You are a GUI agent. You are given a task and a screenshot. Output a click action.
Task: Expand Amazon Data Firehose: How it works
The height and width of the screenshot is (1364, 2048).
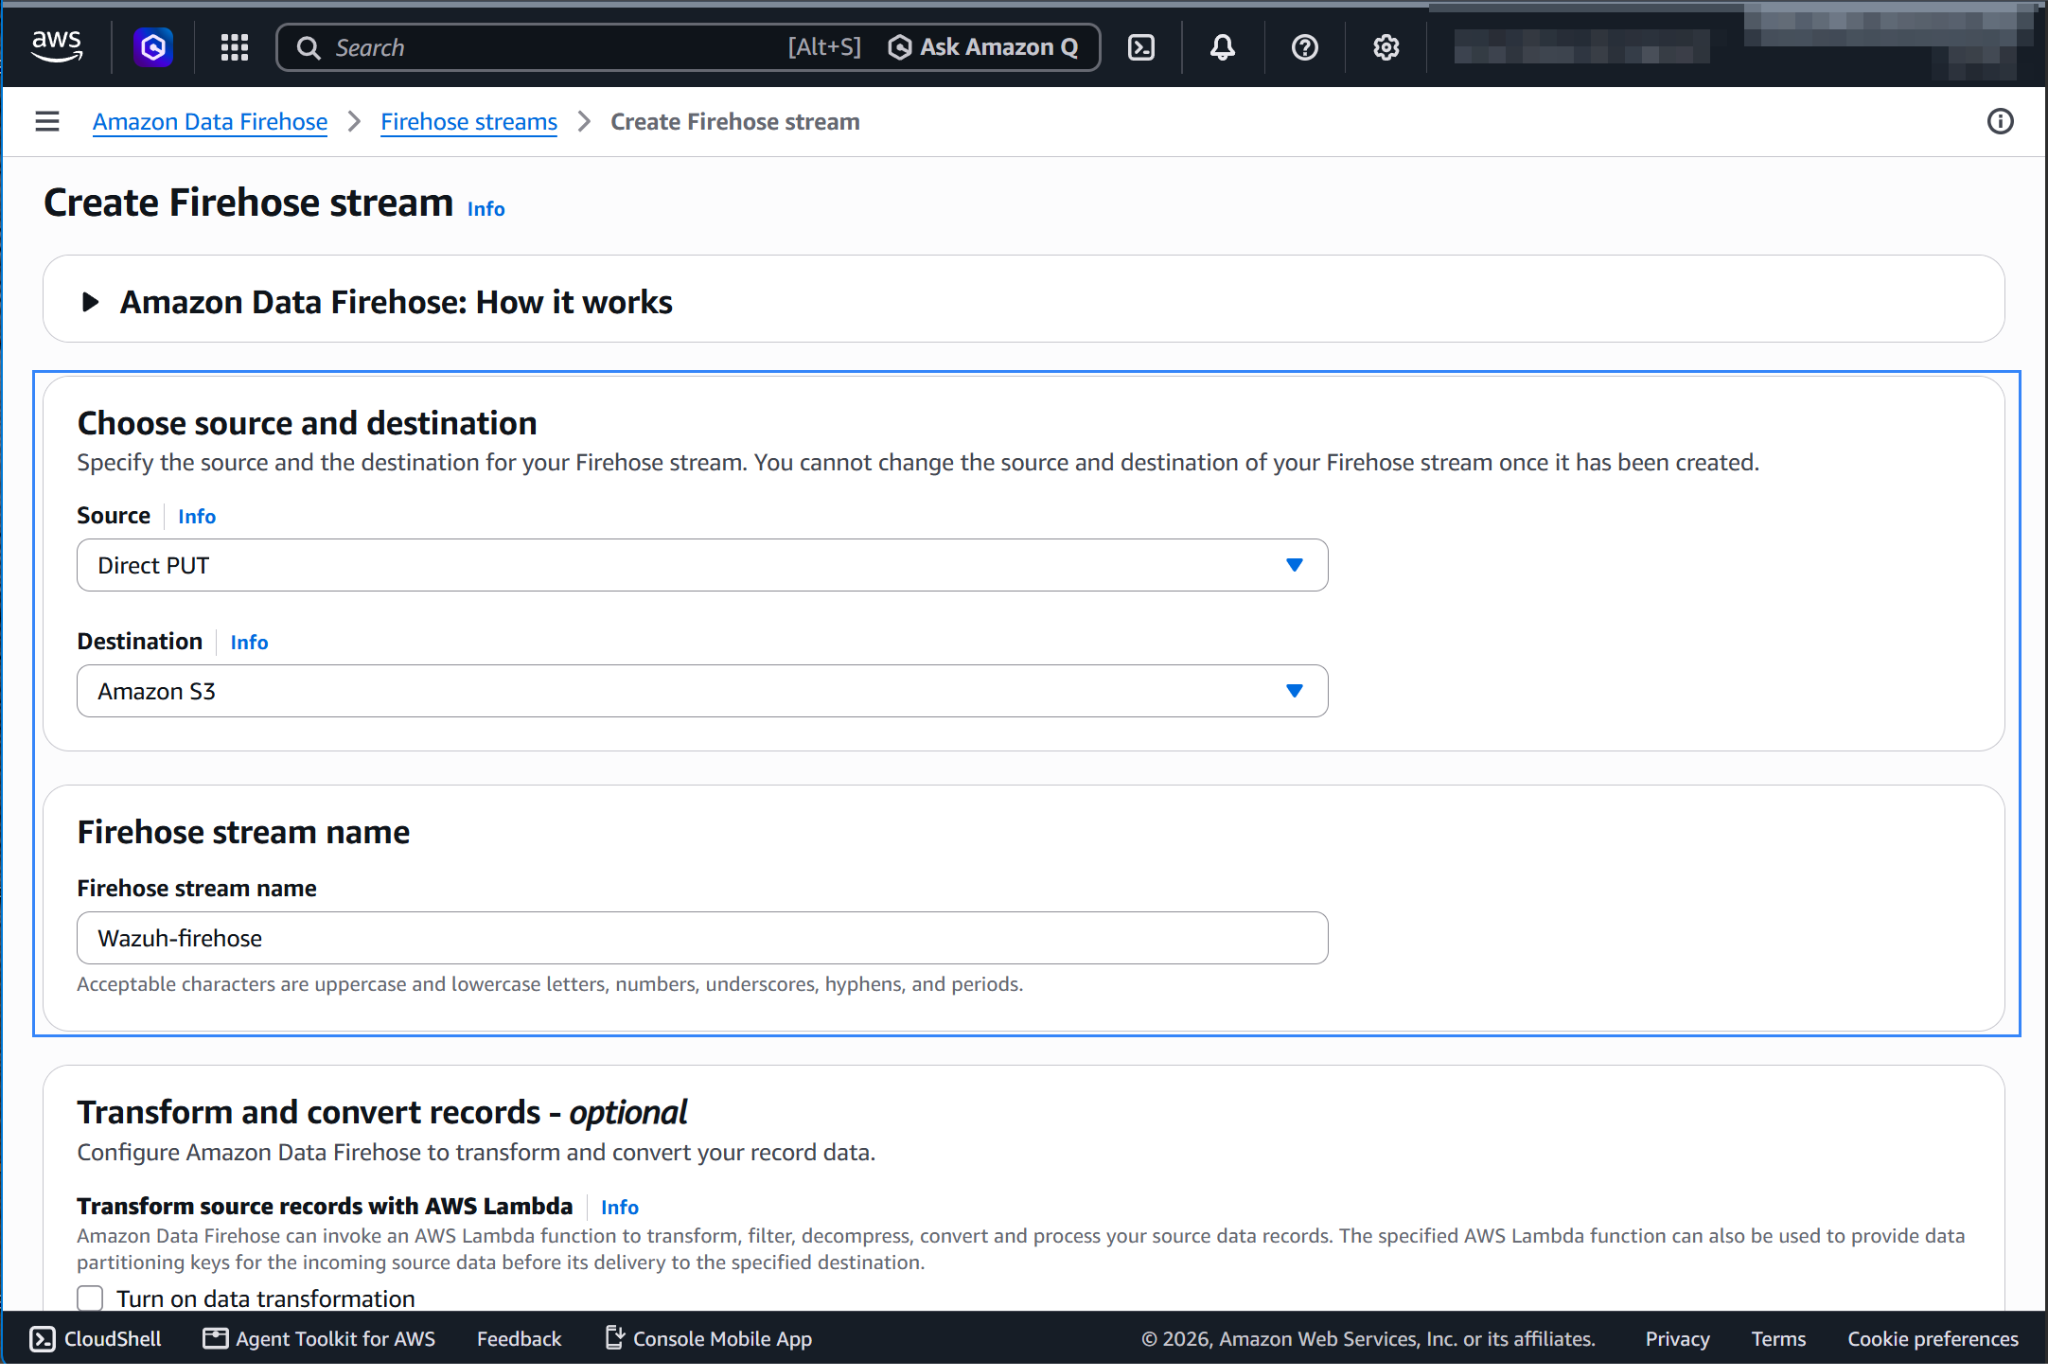pyautogui.click(x=90, y=302)
